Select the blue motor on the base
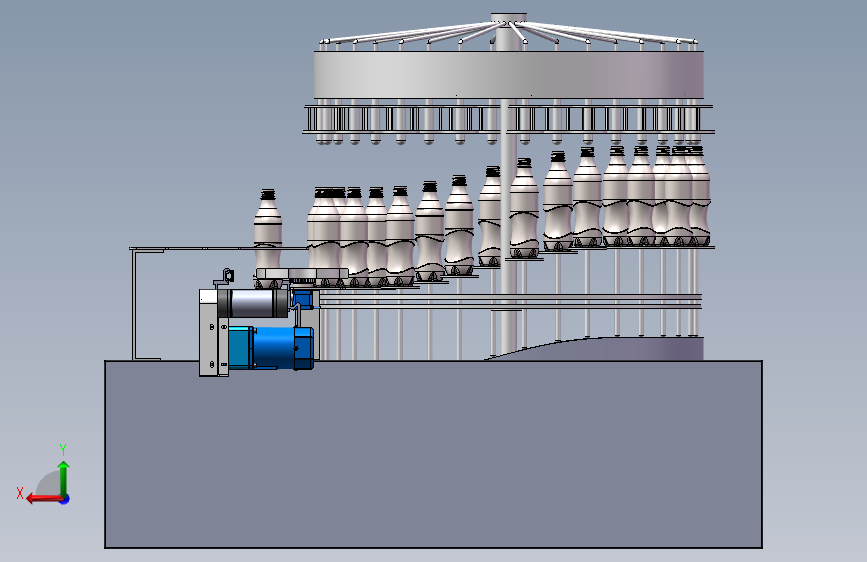Image resolution: width=867 pixels, height=562 pixels. pyautogui.click(x=271, y=347)
